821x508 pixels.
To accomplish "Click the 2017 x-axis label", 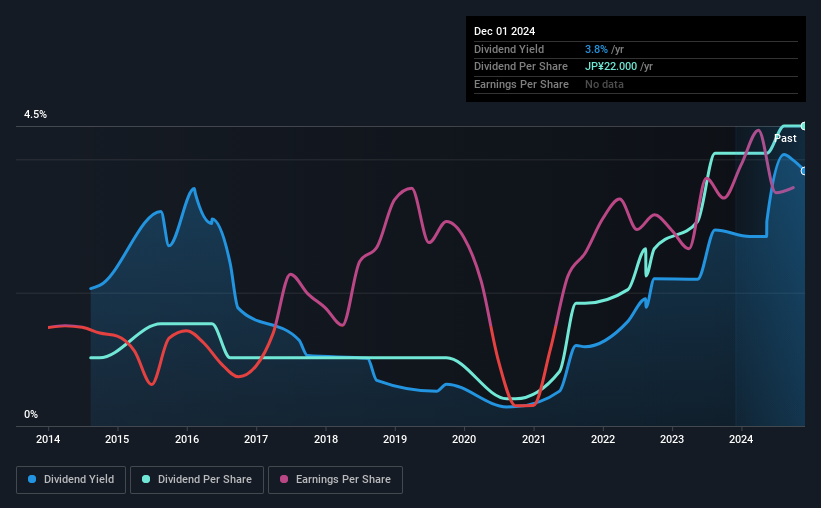I will point(256,439).
